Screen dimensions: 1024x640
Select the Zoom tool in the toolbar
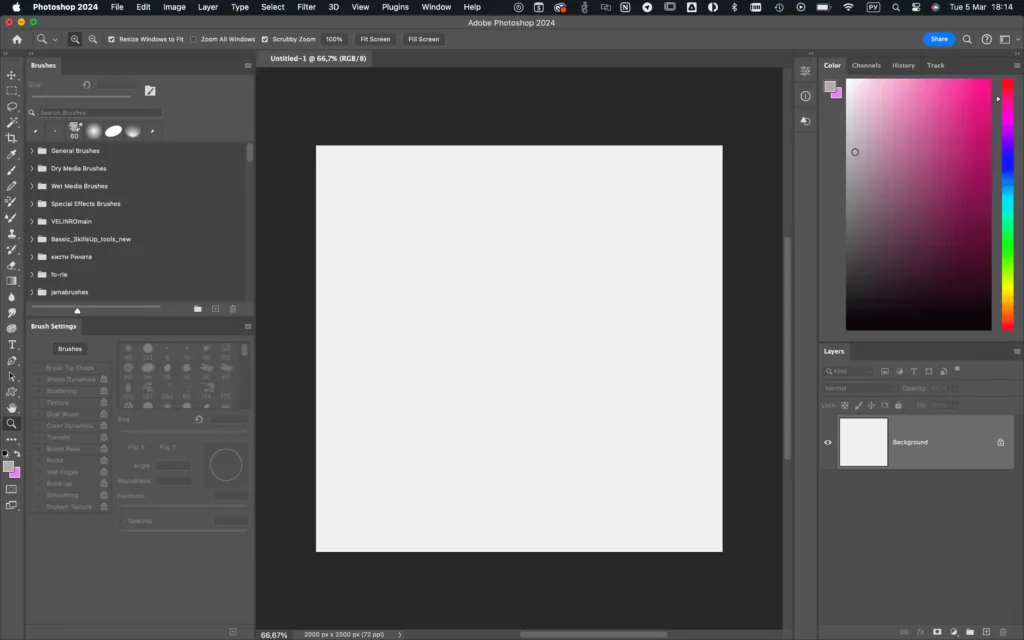(12, 424)
